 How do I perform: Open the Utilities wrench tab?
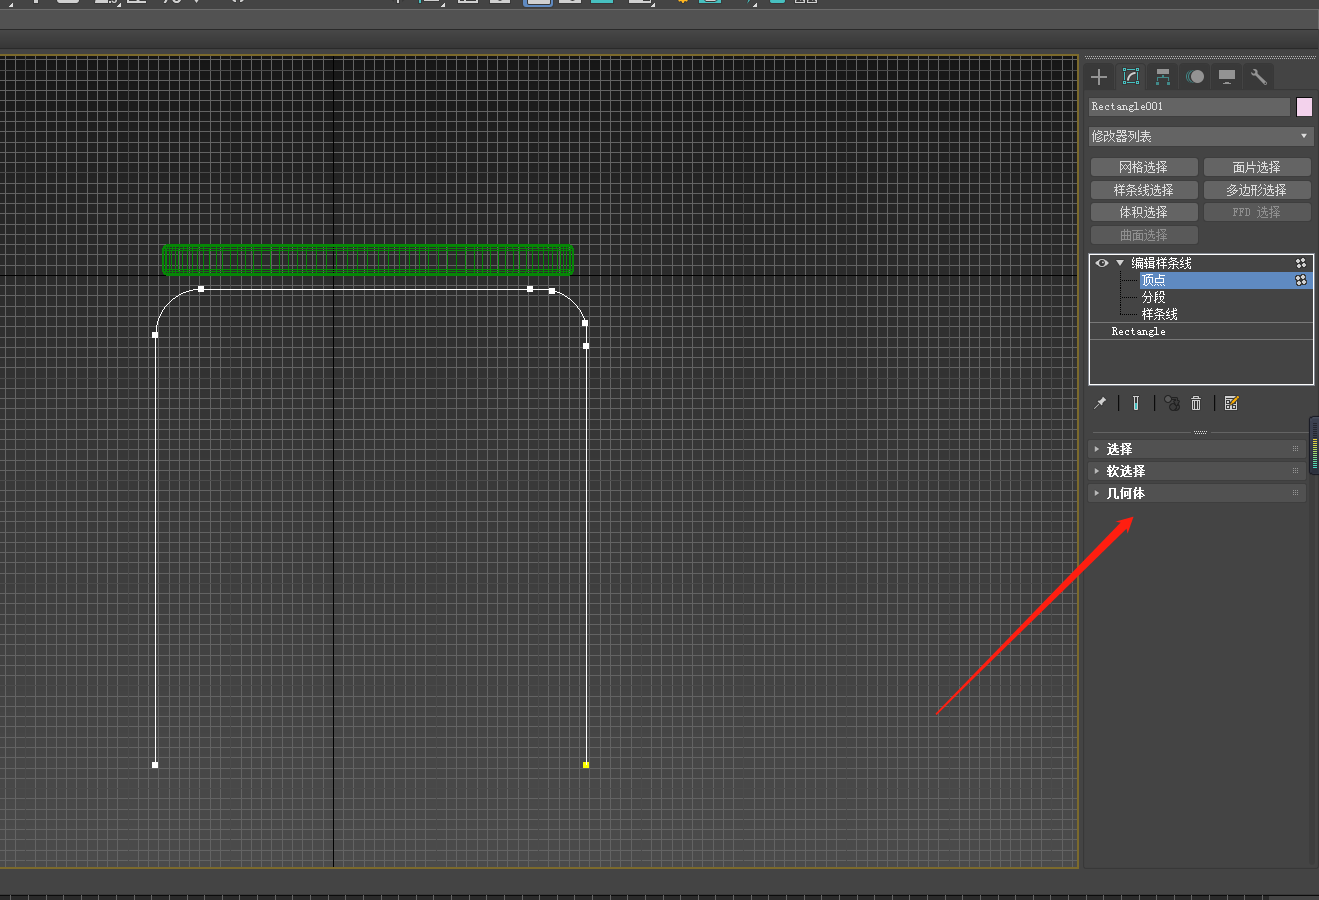pyautogui.click(x=1259, y=77)
